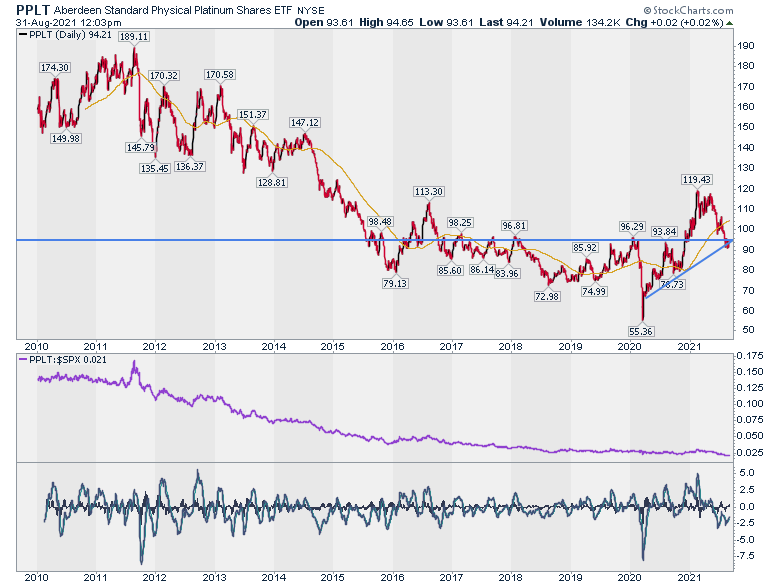Click the green up-arrow change indicator

tap(729, 23)
